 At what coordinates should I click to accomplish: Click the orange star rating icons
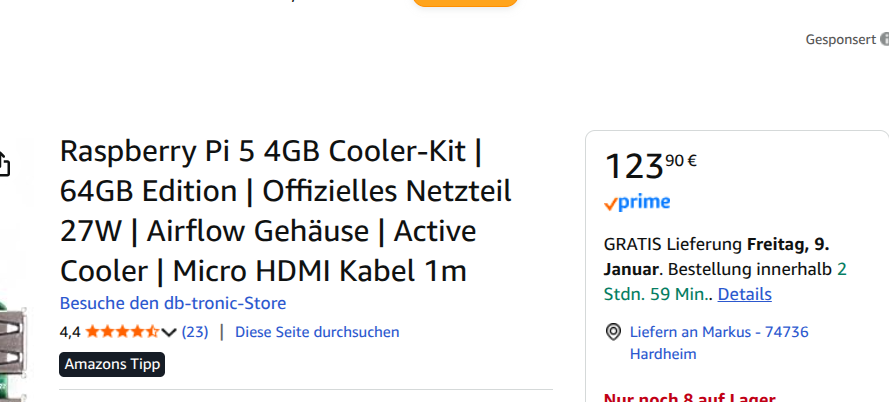pos(121,332)
